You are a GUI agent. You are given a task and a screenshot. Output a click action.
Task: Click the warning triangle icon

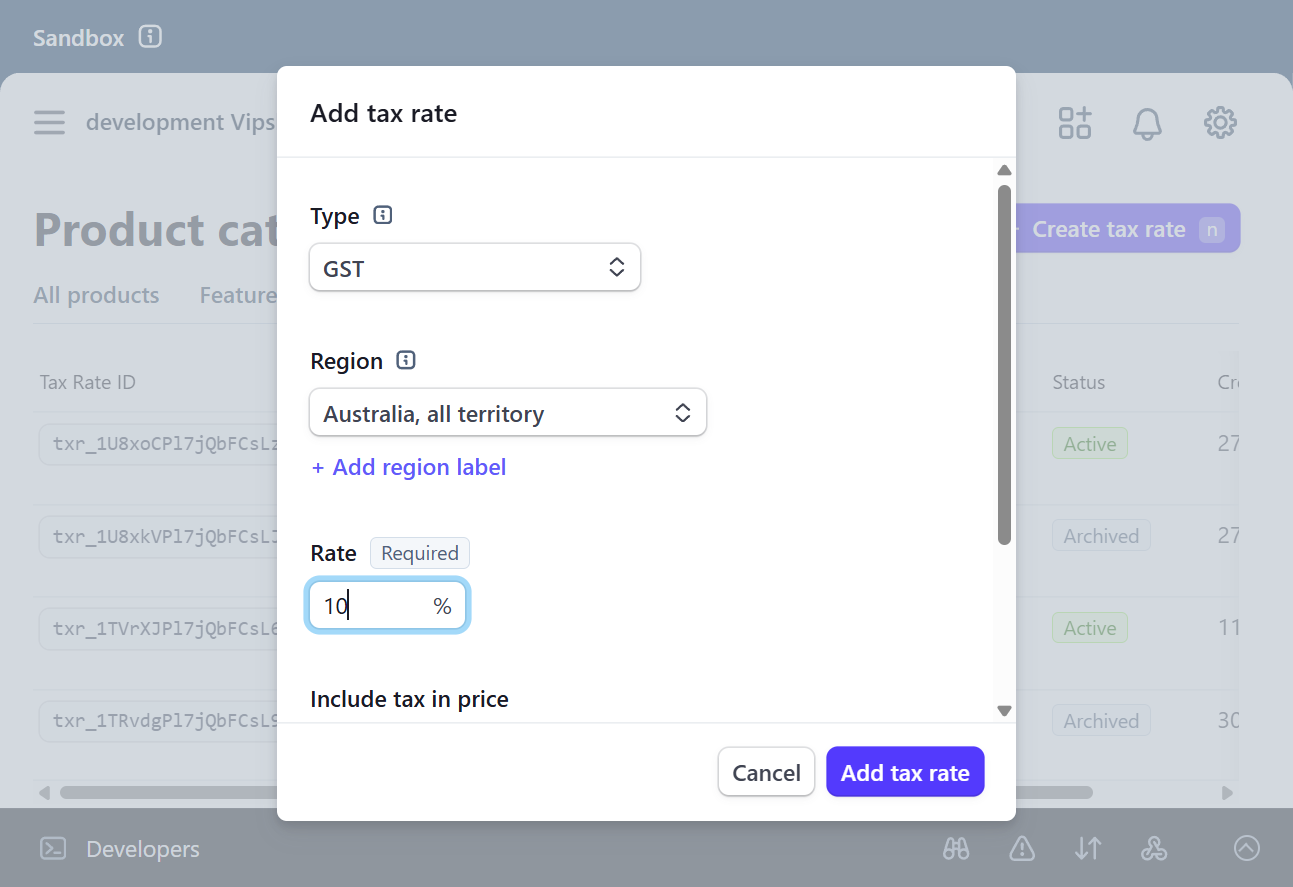point(1022,849)
